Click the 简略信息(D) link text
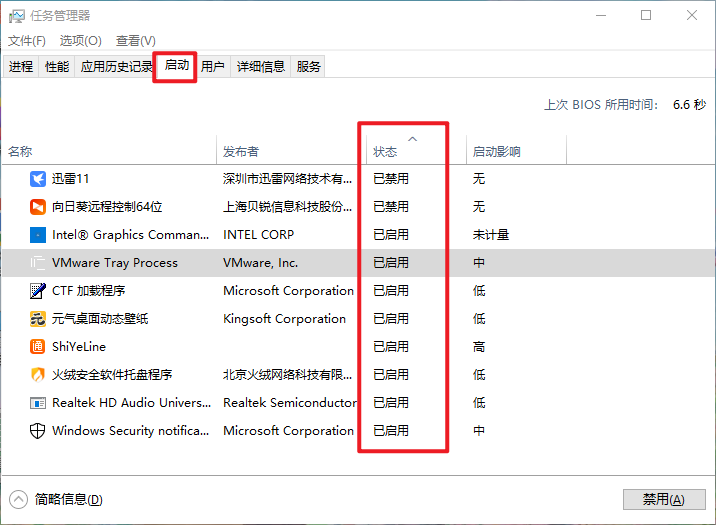Viewport: 716px width, 525px height. coord(68,499)
